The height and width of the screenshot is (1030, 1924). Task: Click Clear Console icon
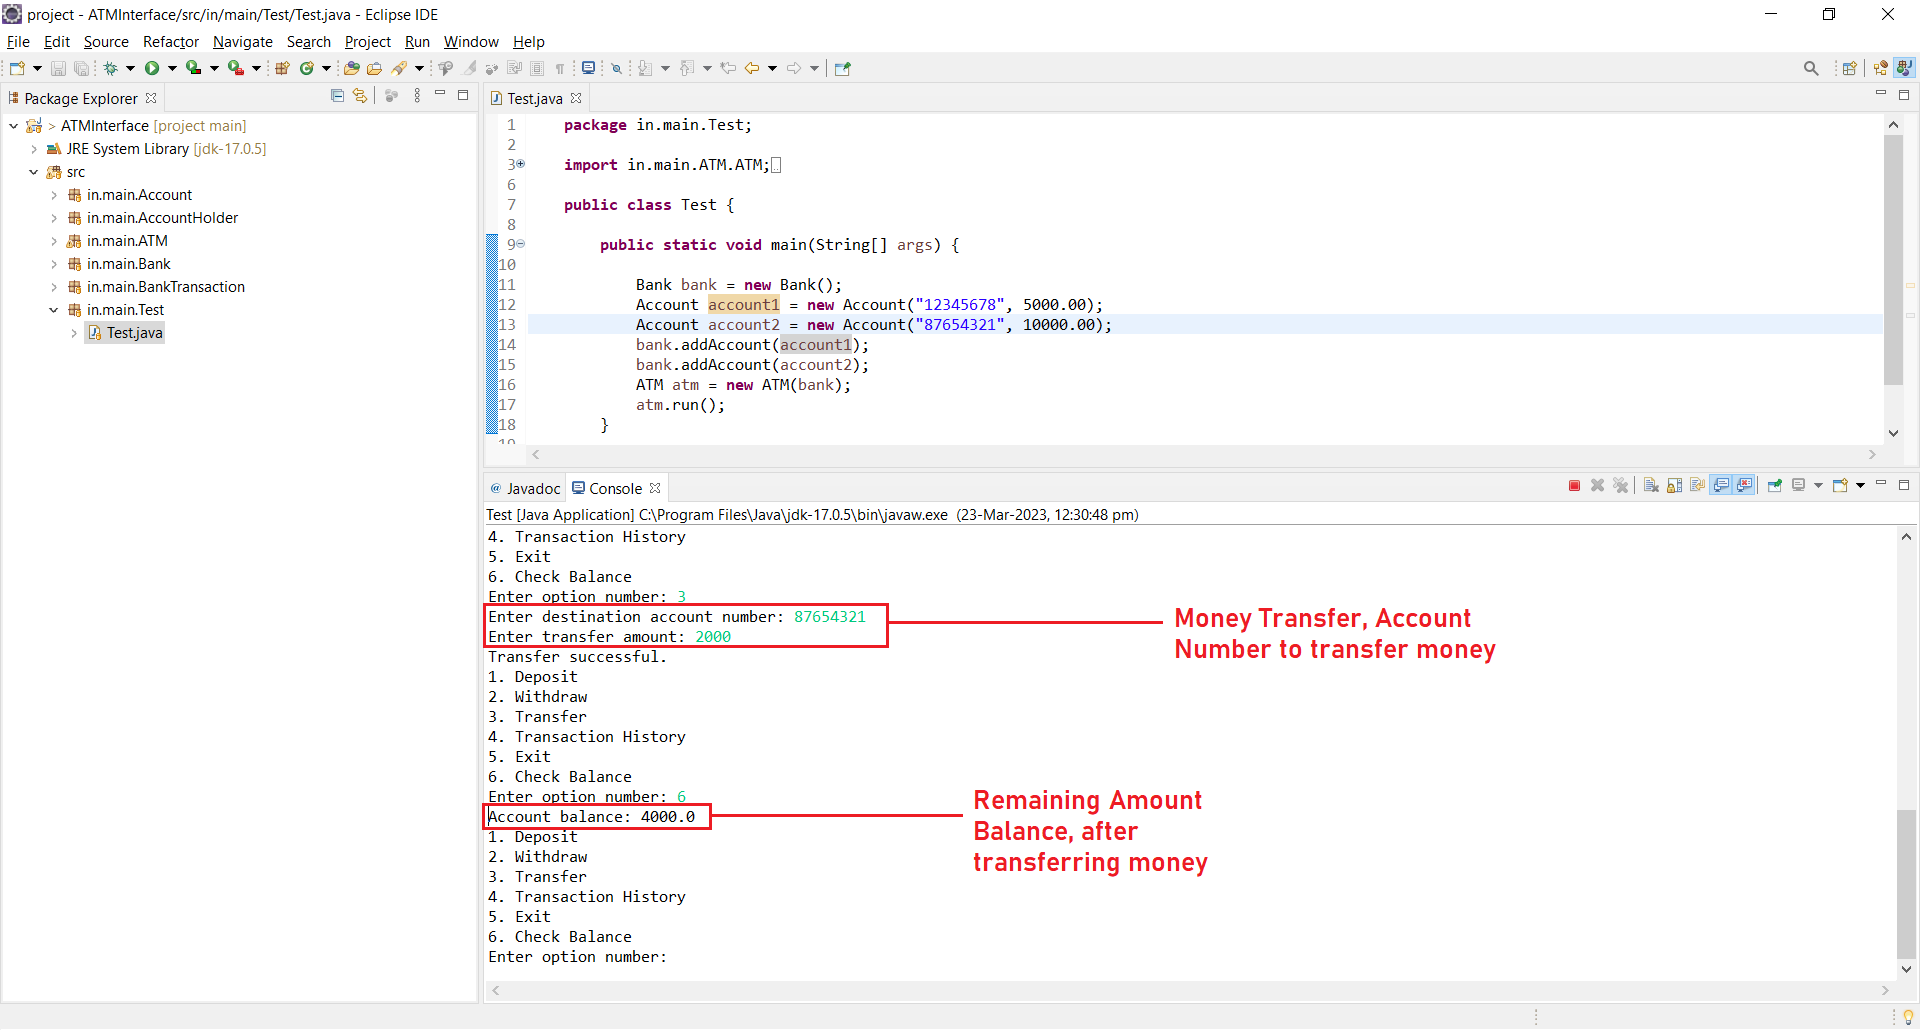click(1651, 486)
